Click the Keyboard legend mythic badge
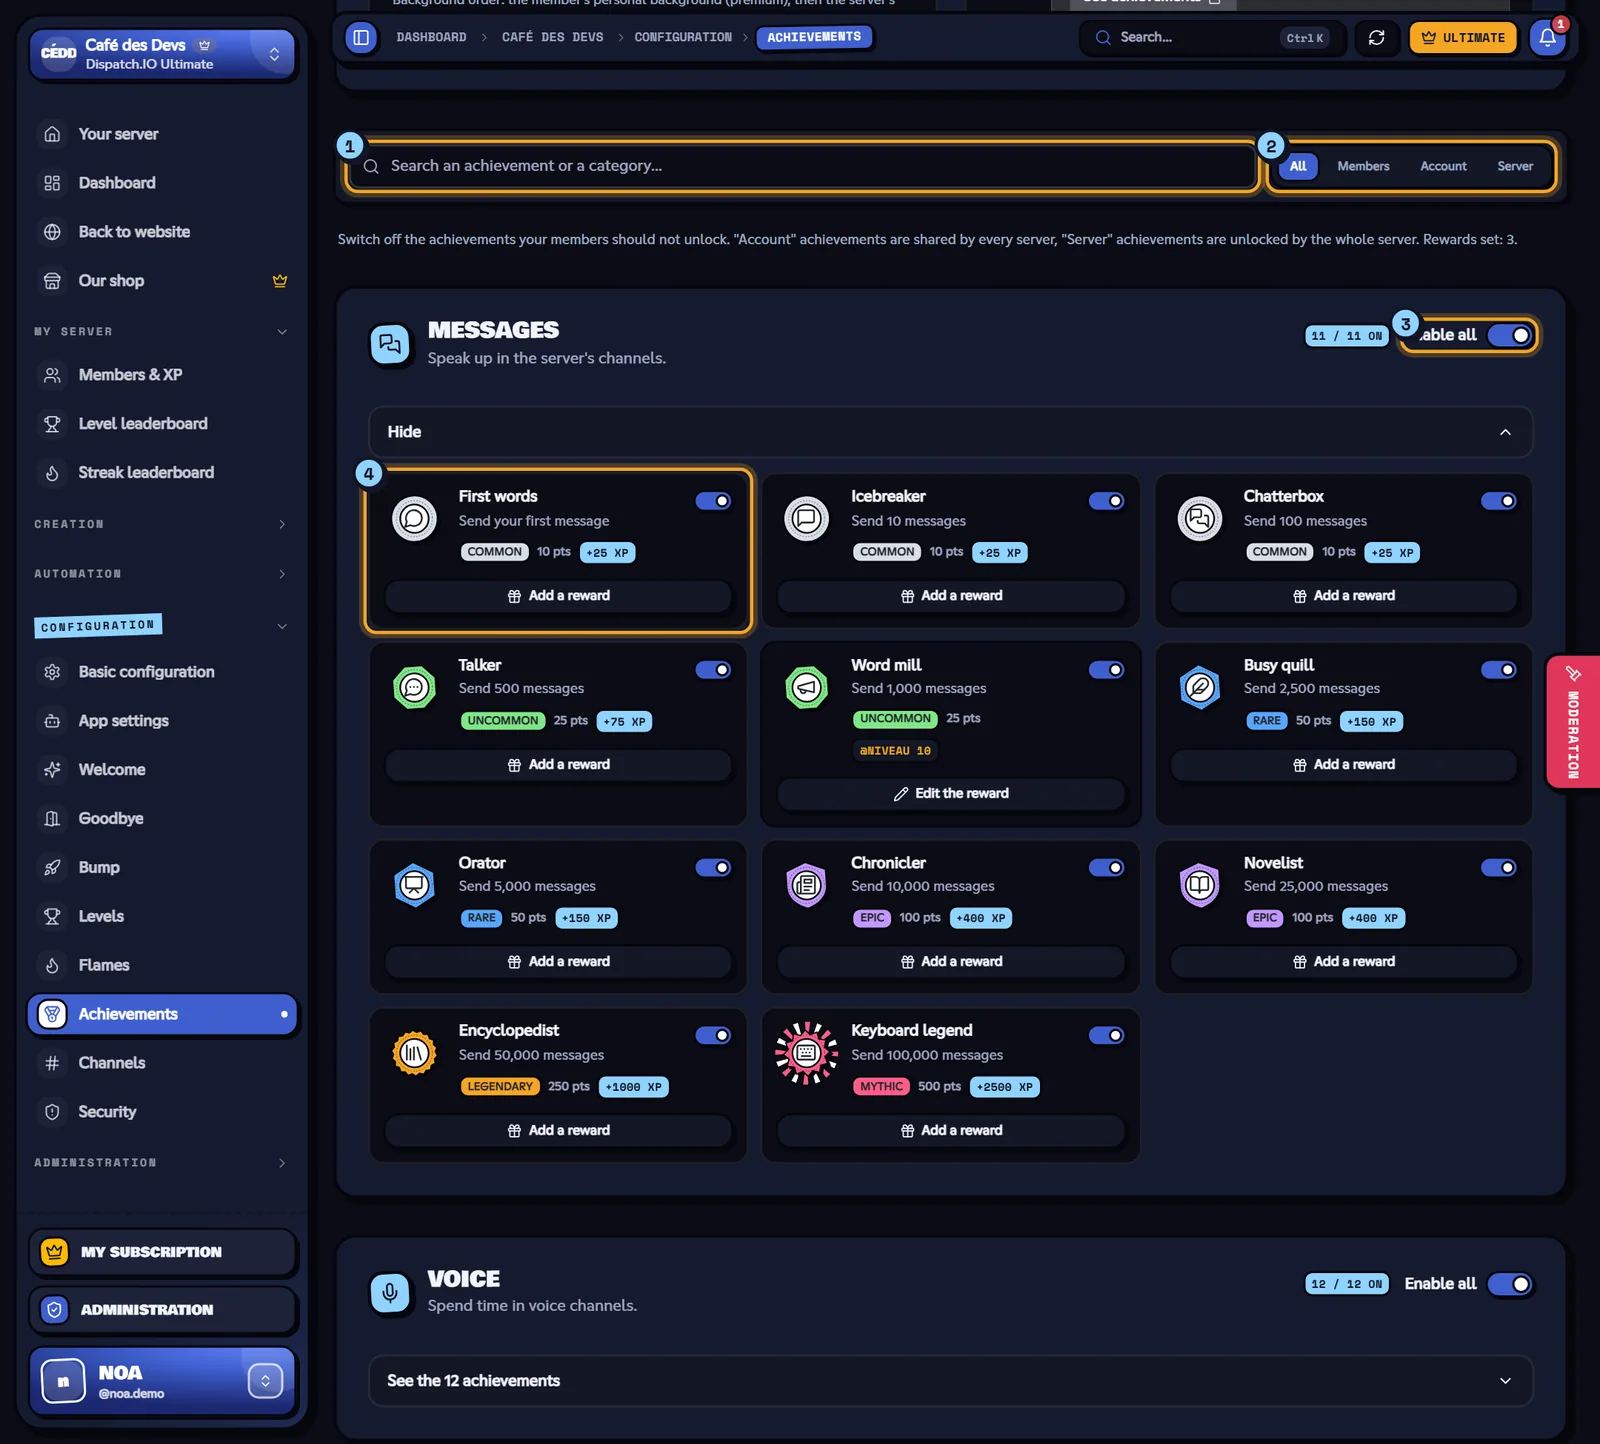The image size is (1600, 1444). [806, 1052]
